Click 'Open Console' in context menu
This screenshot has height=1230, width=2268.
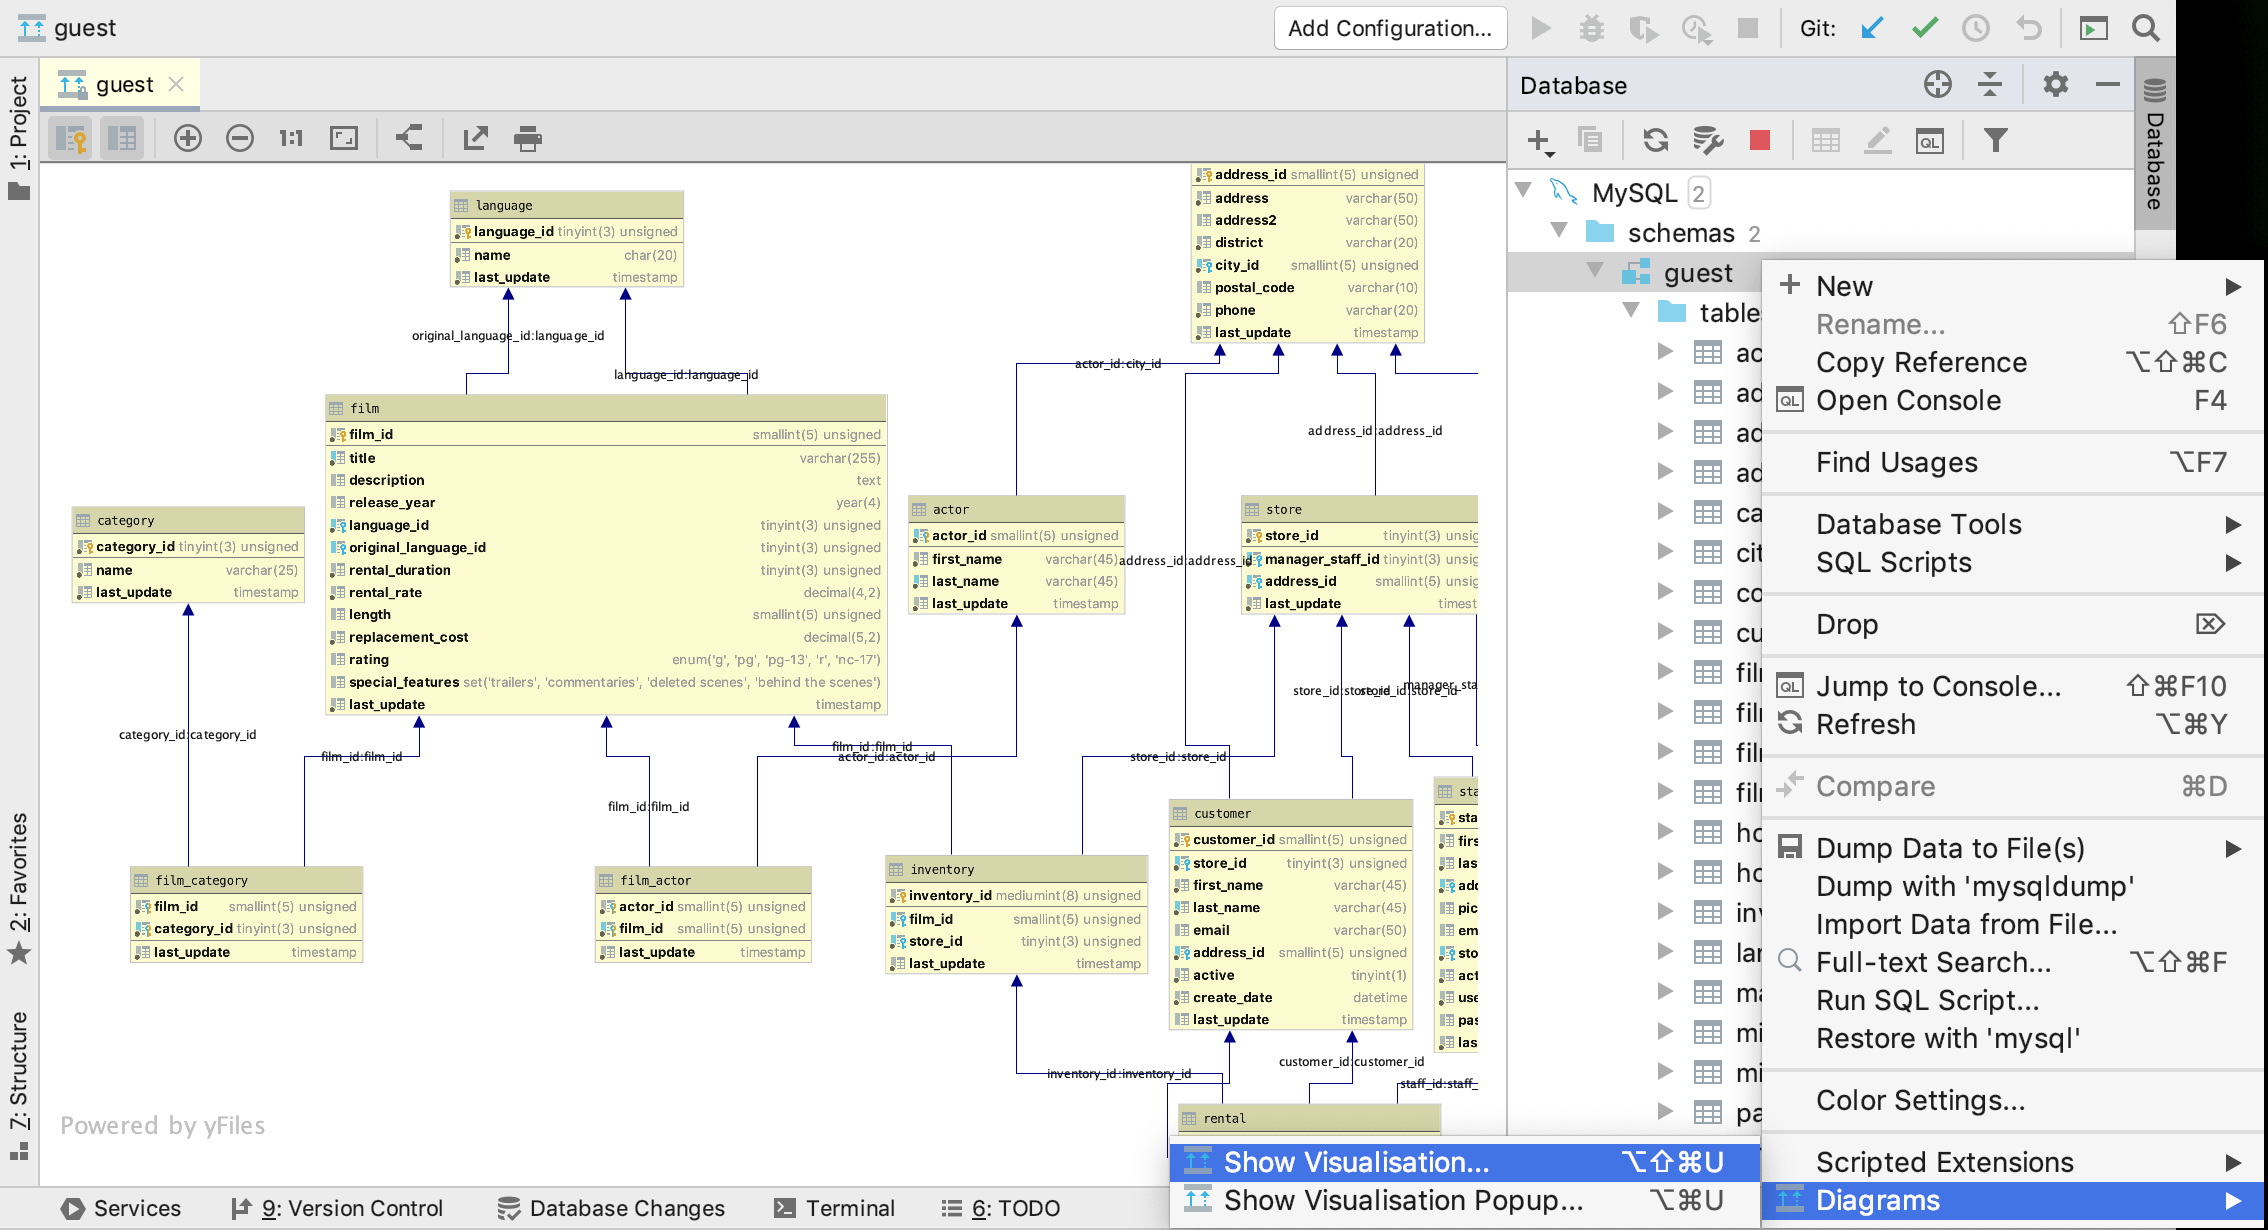pyautogui.click(x=1909, y=400)
